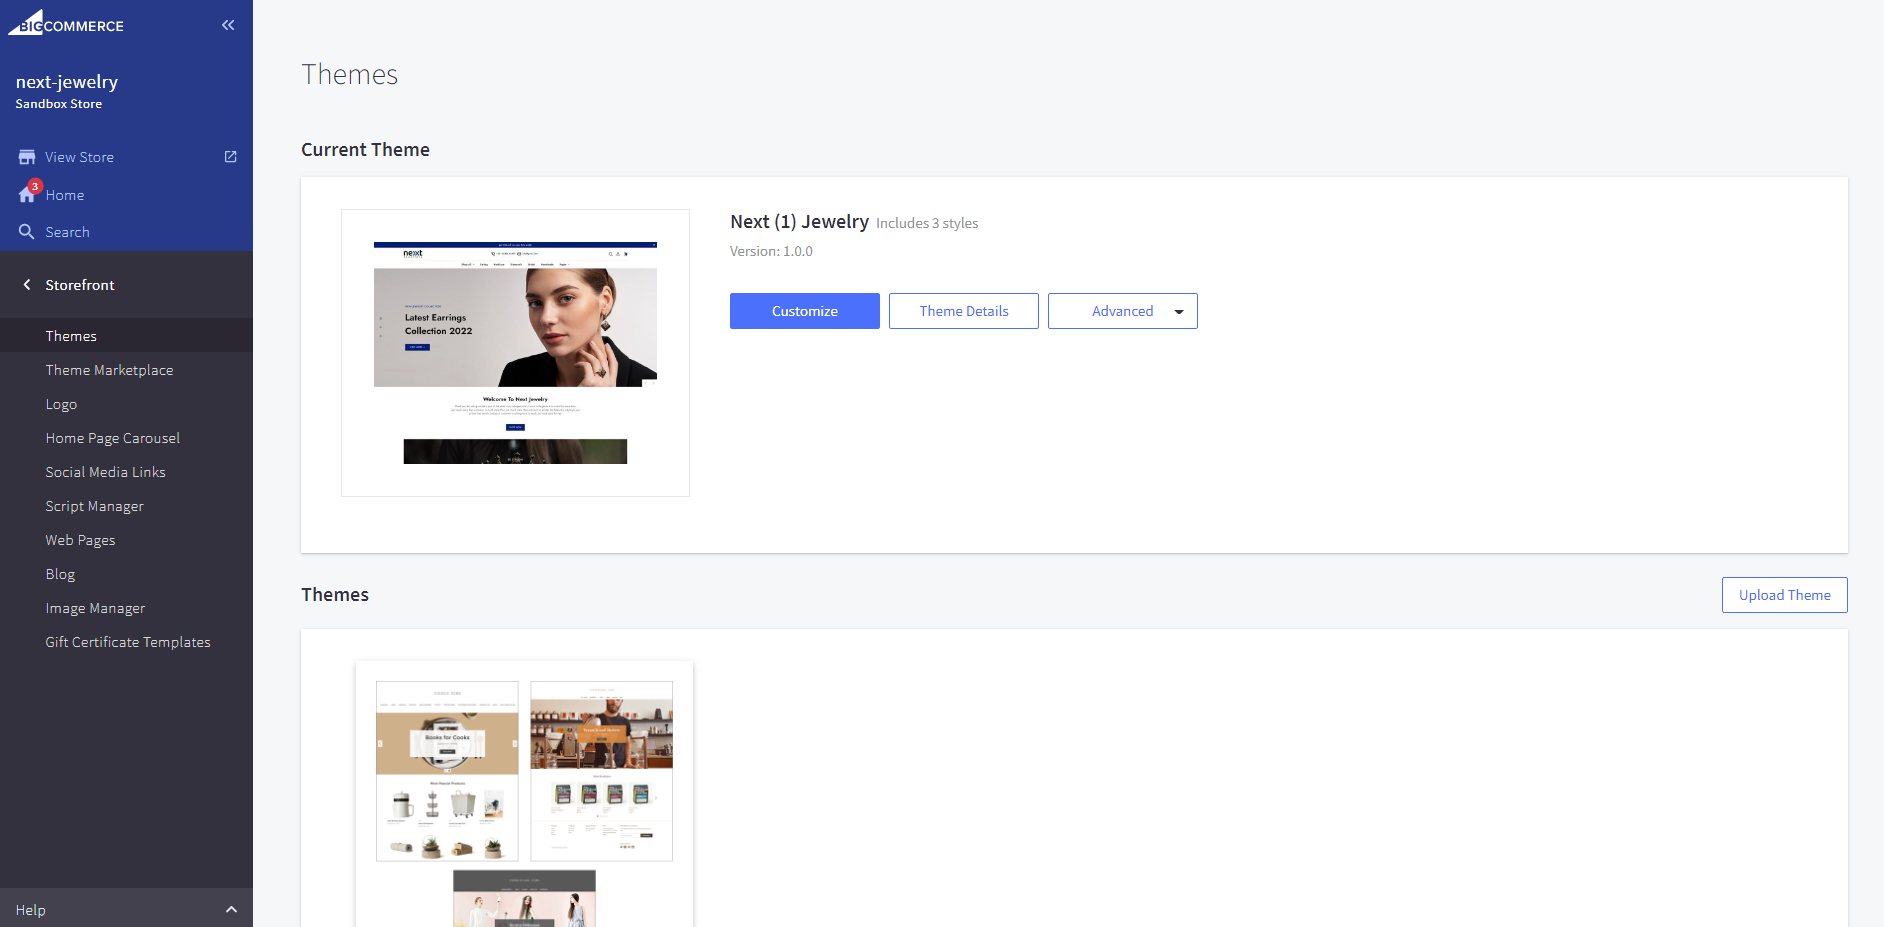Expand the Help menu chevron
The width and height of the screenshot is (1884, 927).
click(231, 910)
